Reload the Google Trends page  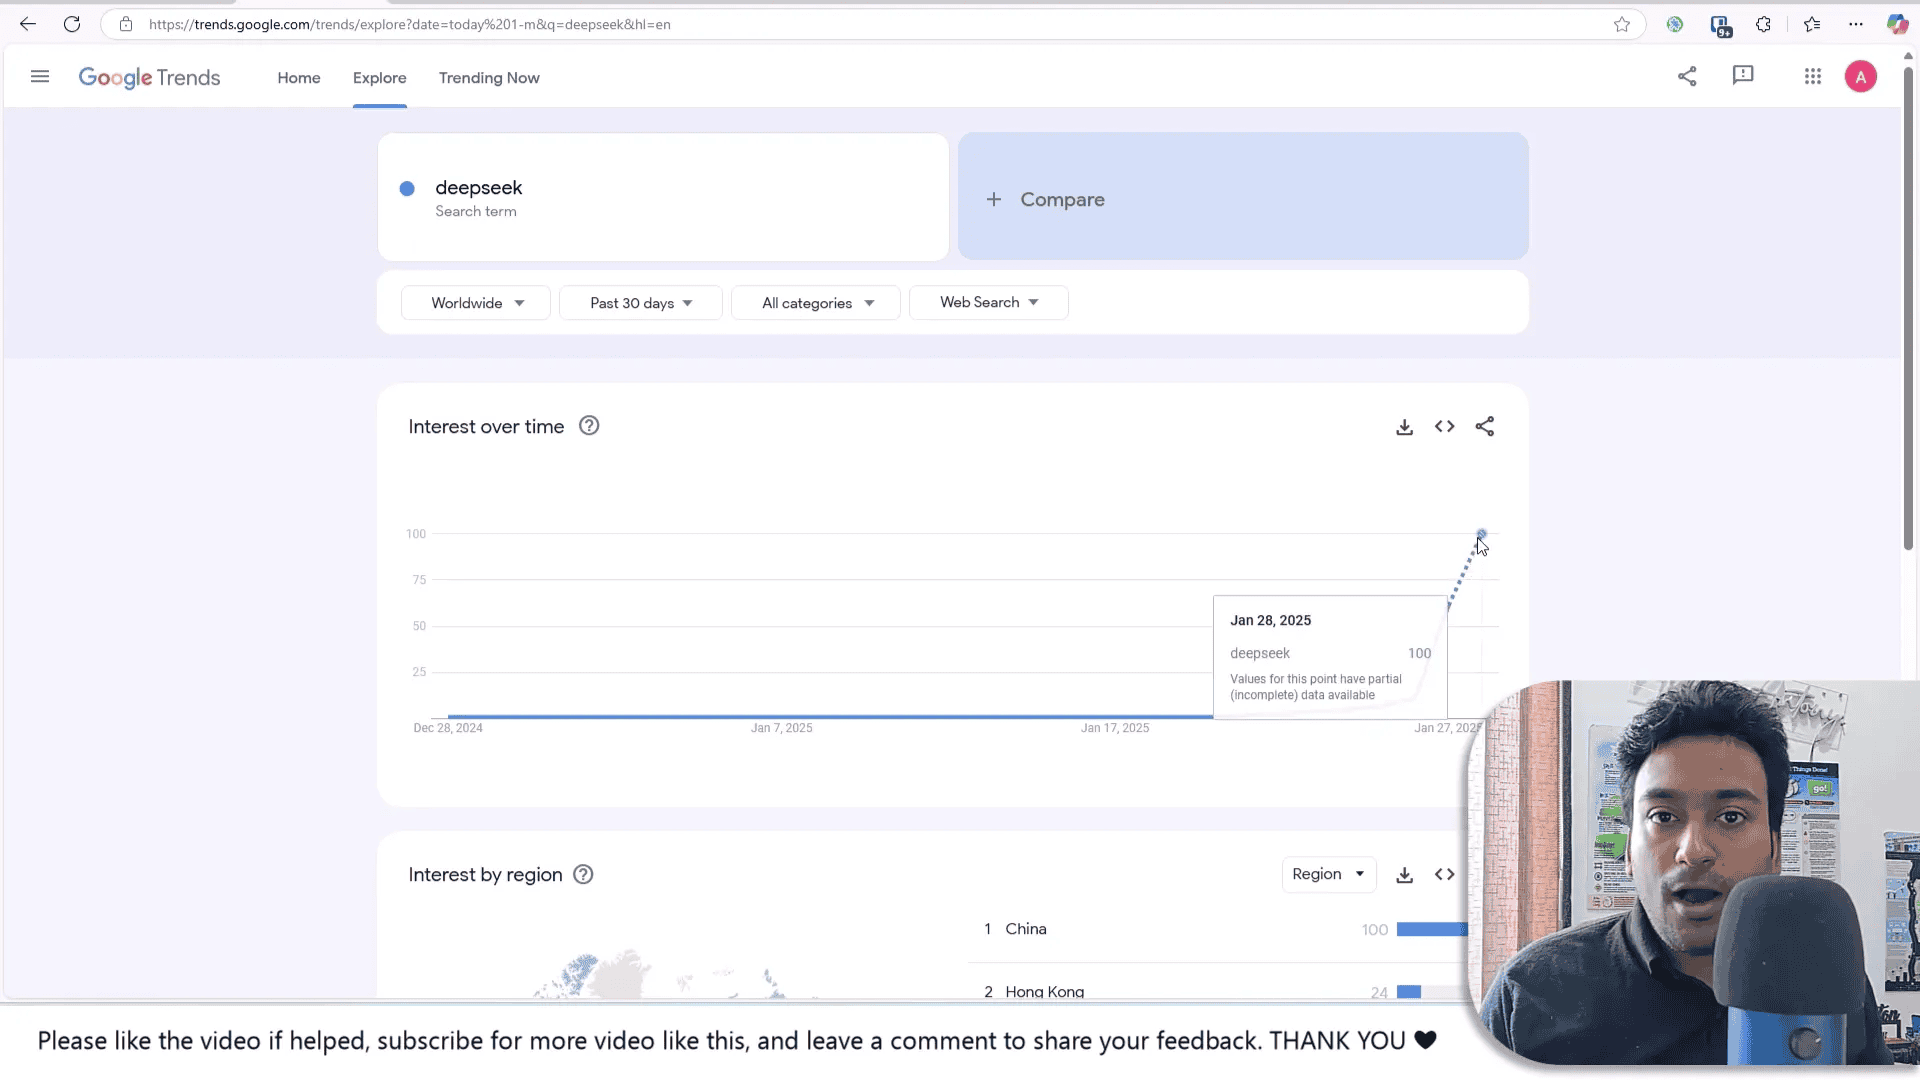pyautogui.click(x=72, y=24)
